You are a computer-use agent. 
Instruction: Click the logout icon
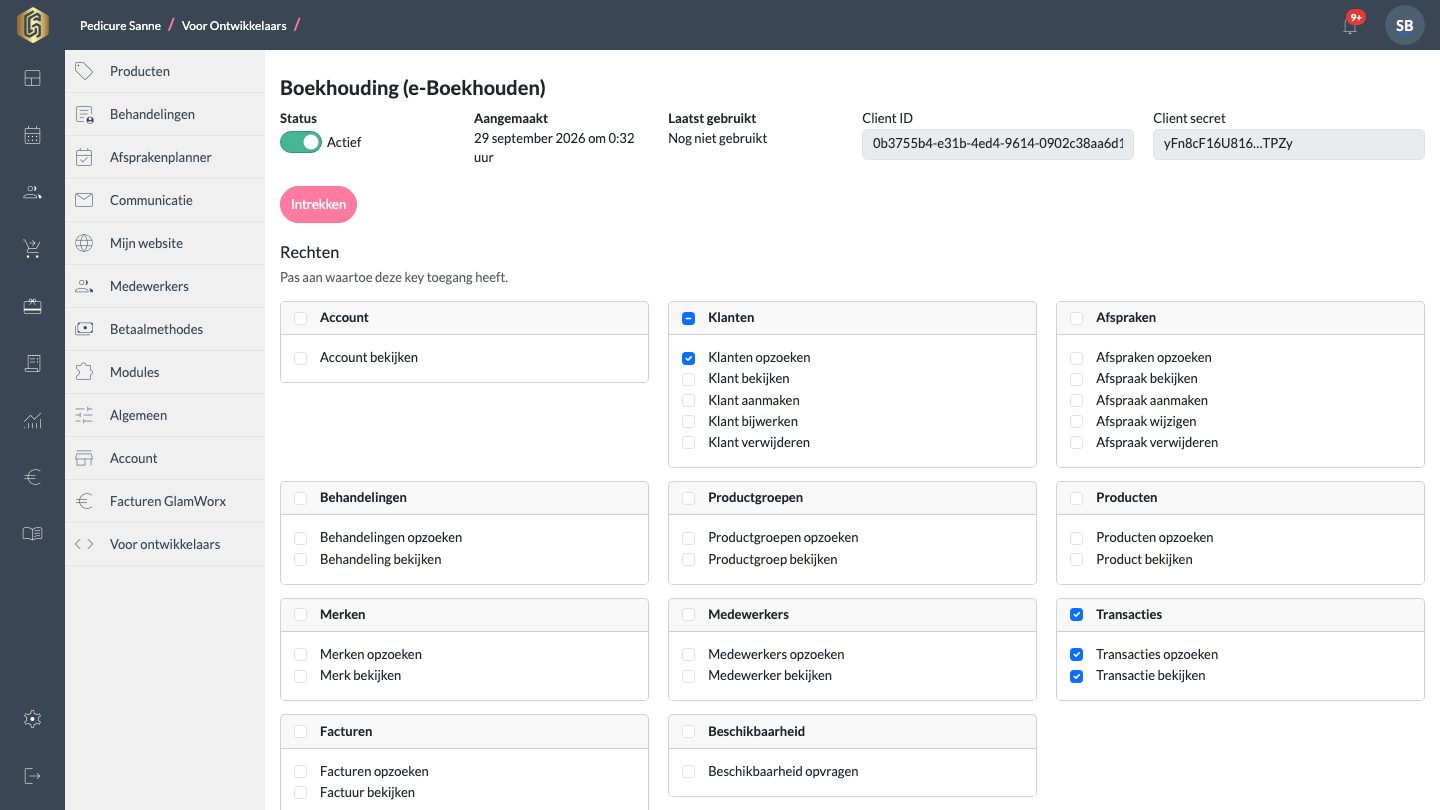tap(32, 776)
